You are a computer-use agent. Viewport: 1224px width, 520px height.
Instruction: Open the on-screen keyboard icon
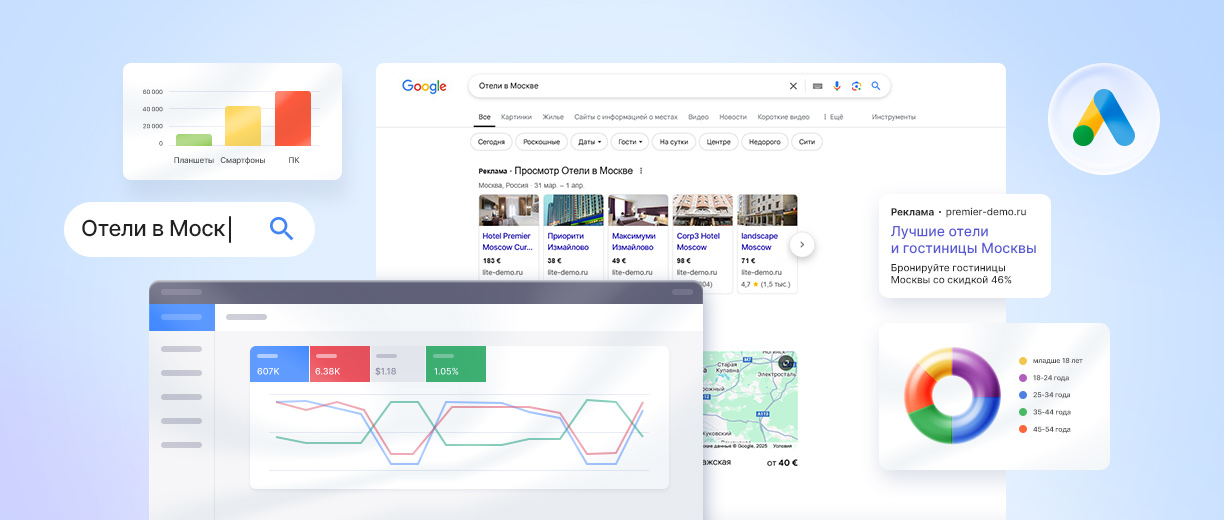[817, 86]
